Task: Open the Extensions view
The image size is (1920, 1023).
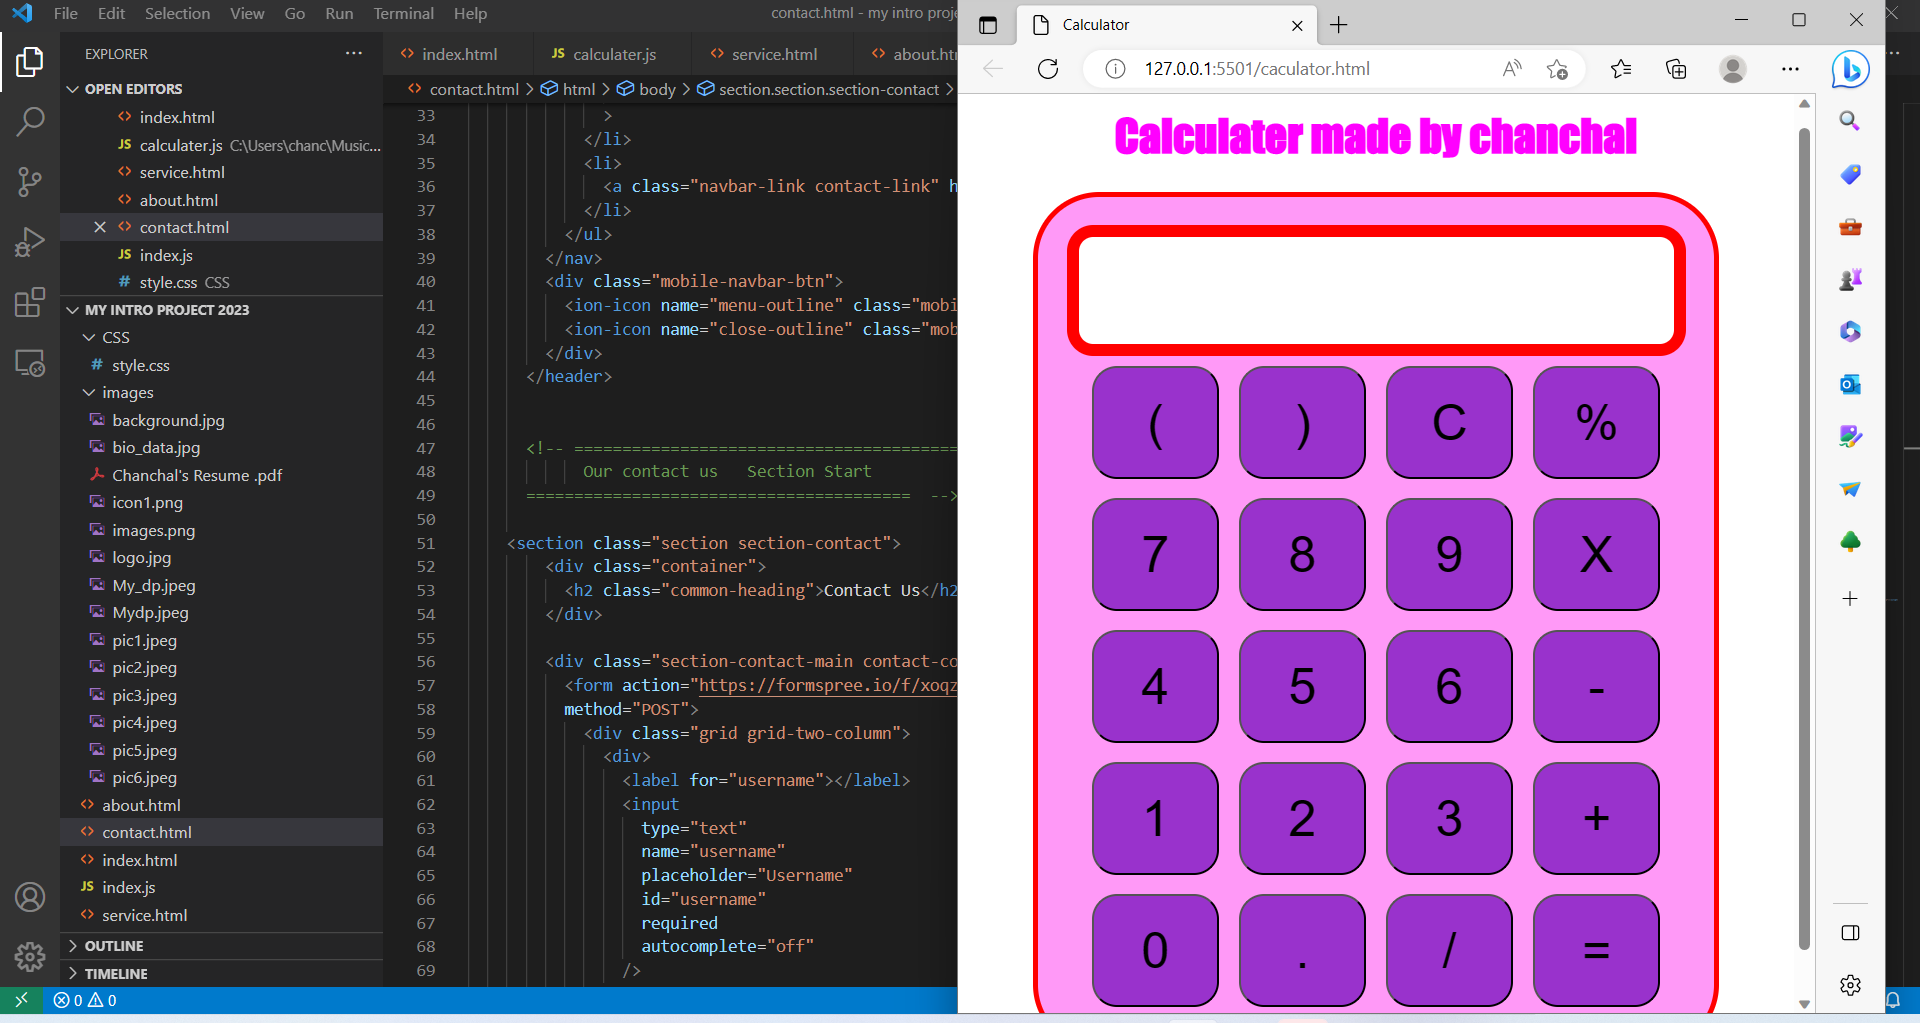Action: (x=30, y=302)
